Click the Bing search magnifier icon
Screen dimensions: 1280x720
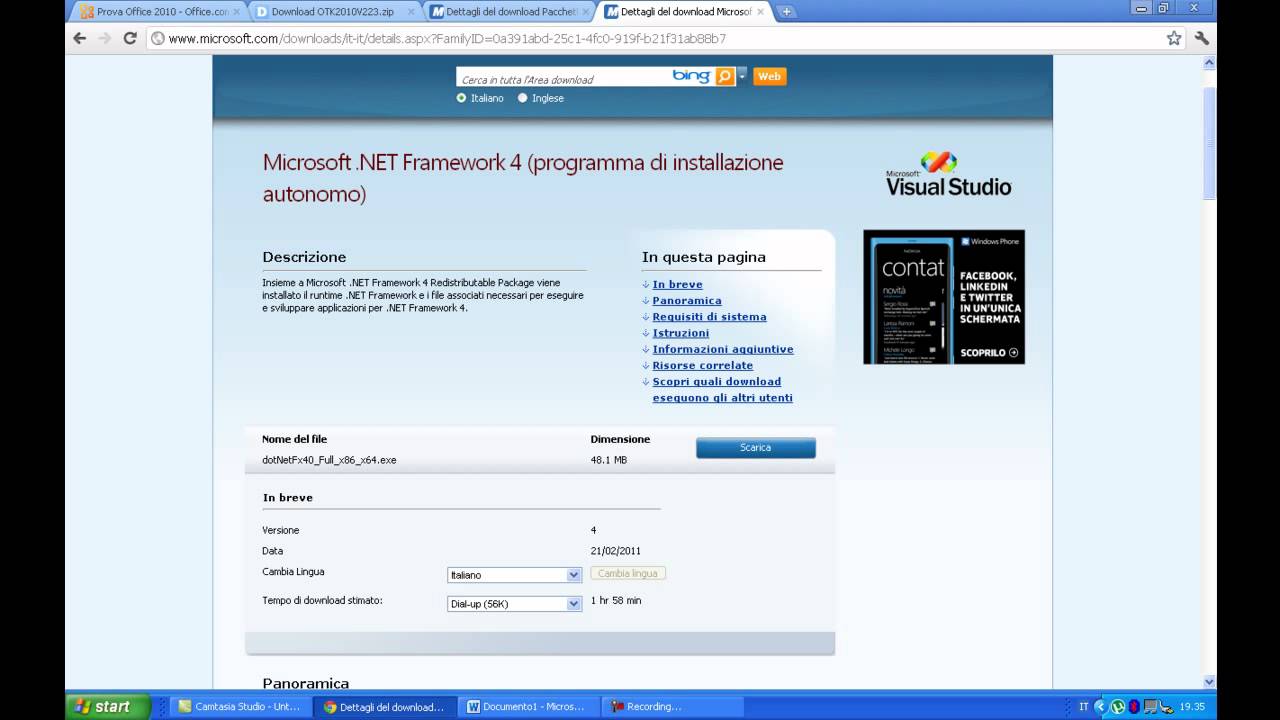point(725,76)
